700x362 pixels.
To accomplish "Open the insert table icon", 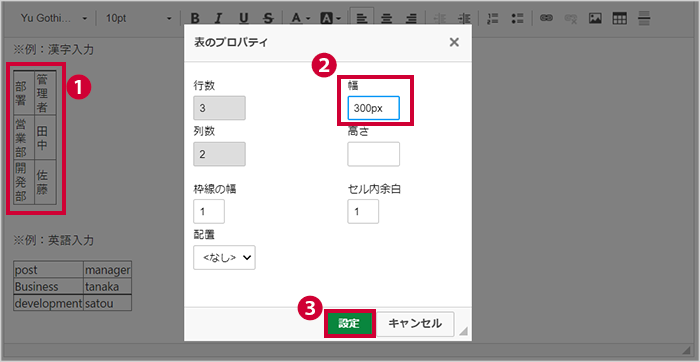I will 619,18.
